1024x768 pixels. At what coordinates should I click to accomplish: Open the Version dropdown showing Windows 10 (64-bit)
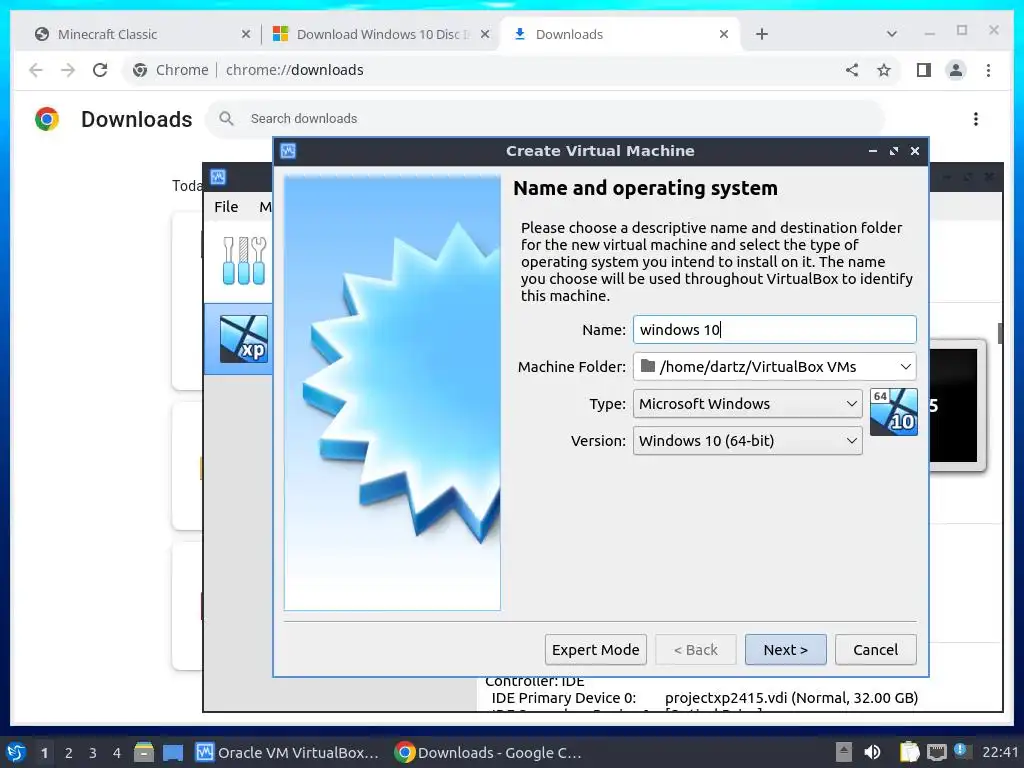point(748,441)
